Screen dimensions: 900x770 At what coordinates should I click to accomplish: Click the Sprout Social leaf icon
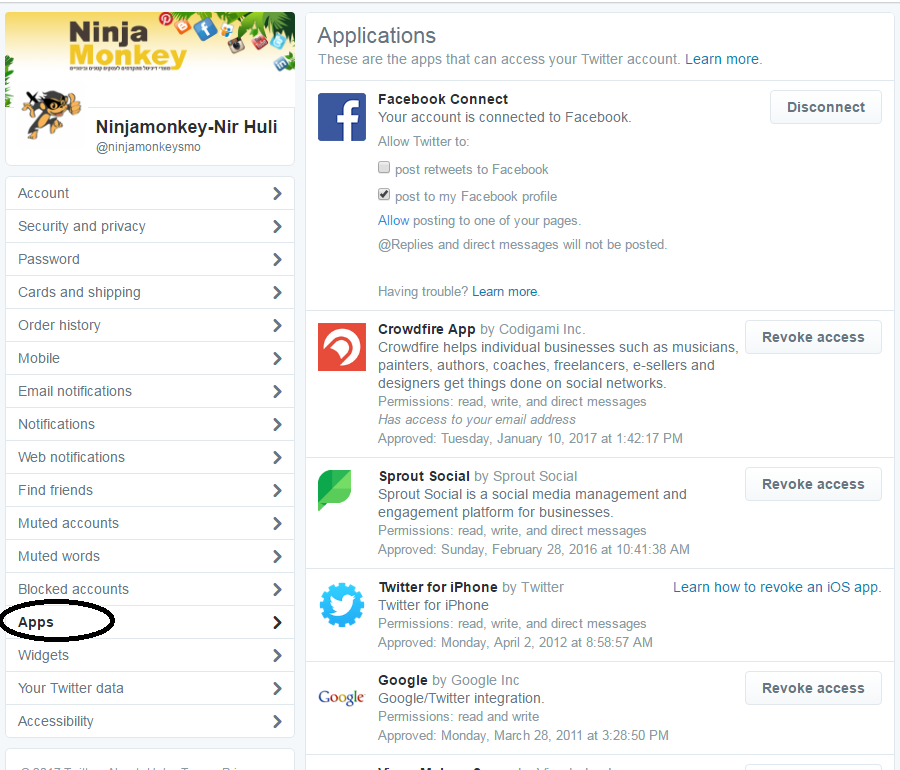click(x=335, y=491)
